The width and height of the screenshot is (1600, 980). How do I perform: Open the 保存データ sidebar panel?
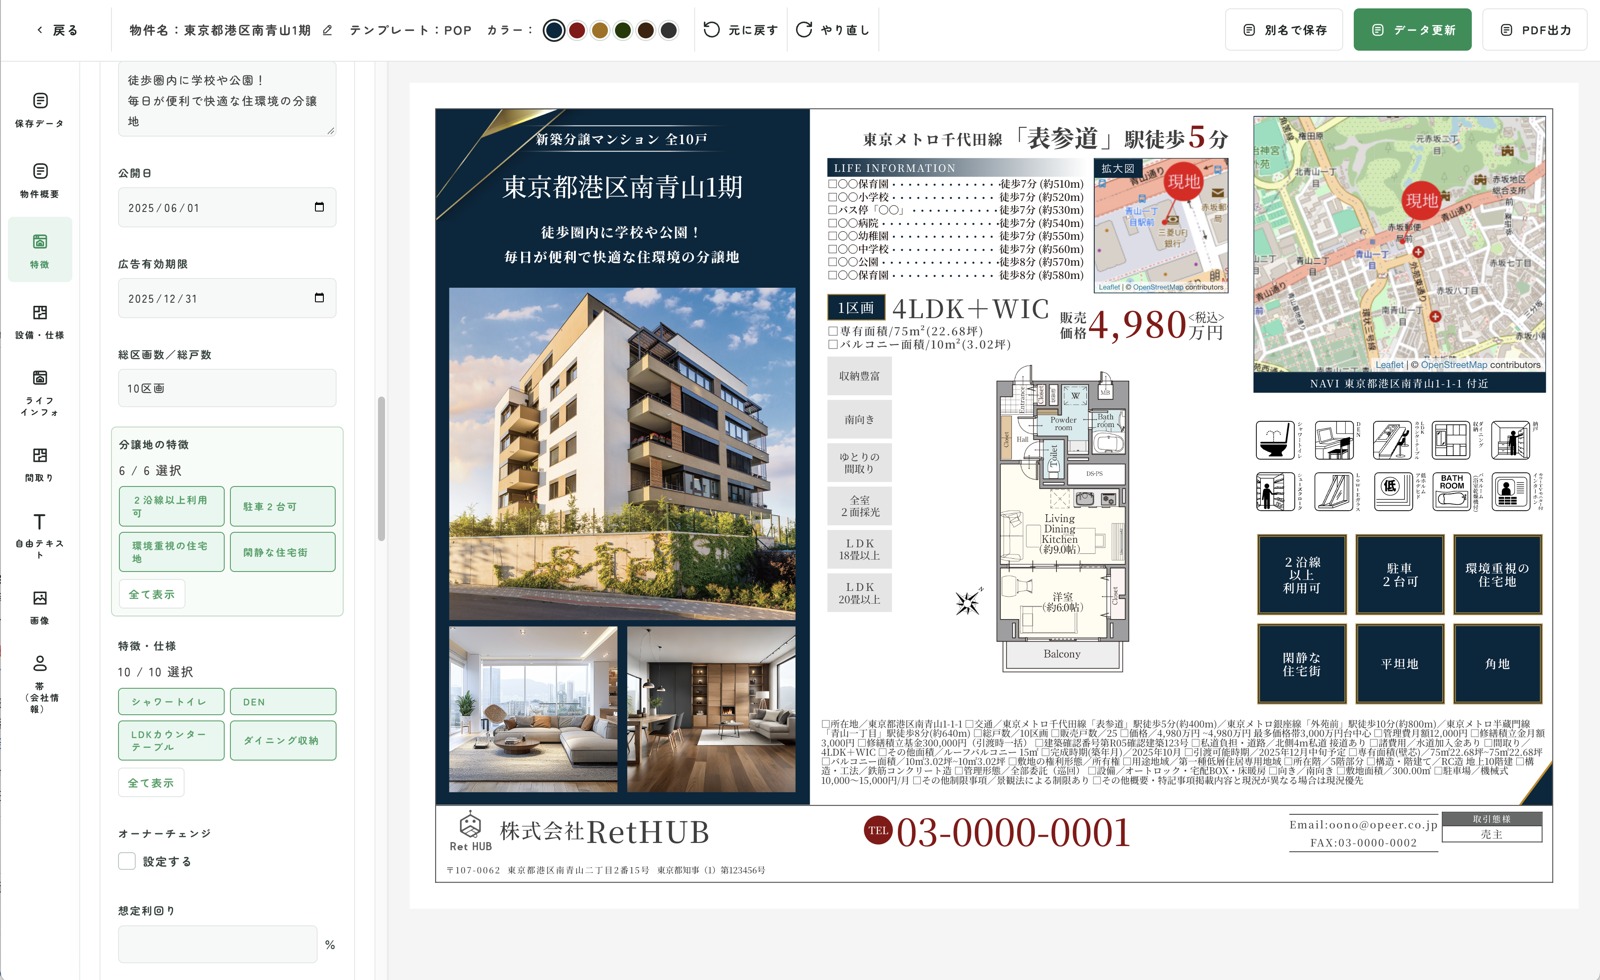coord(39,110)
